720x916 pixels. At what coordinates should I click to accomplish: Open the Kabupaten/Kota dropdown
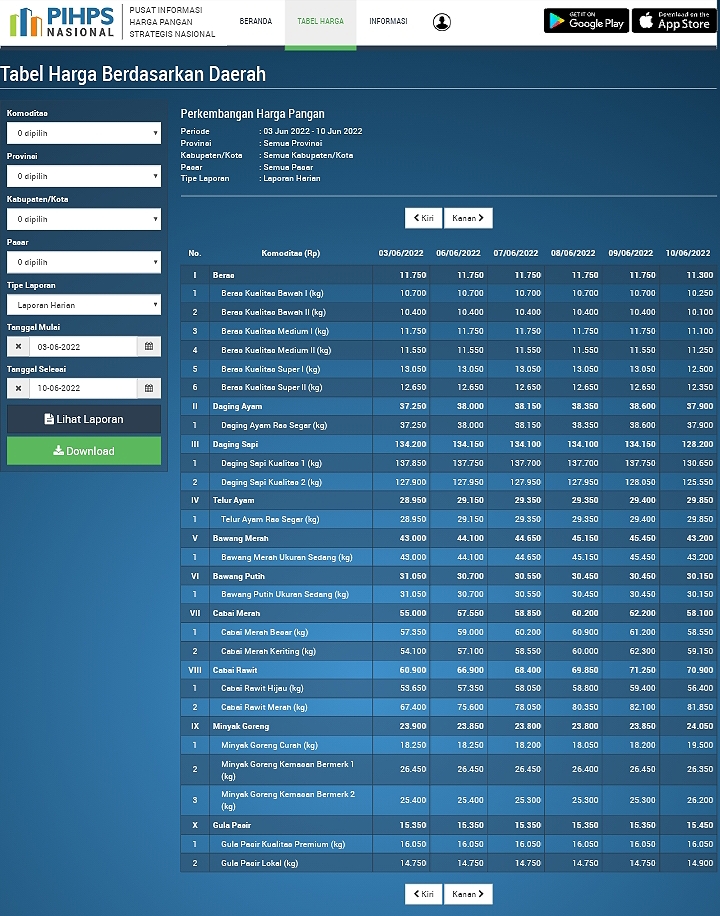tap(84, 219)
